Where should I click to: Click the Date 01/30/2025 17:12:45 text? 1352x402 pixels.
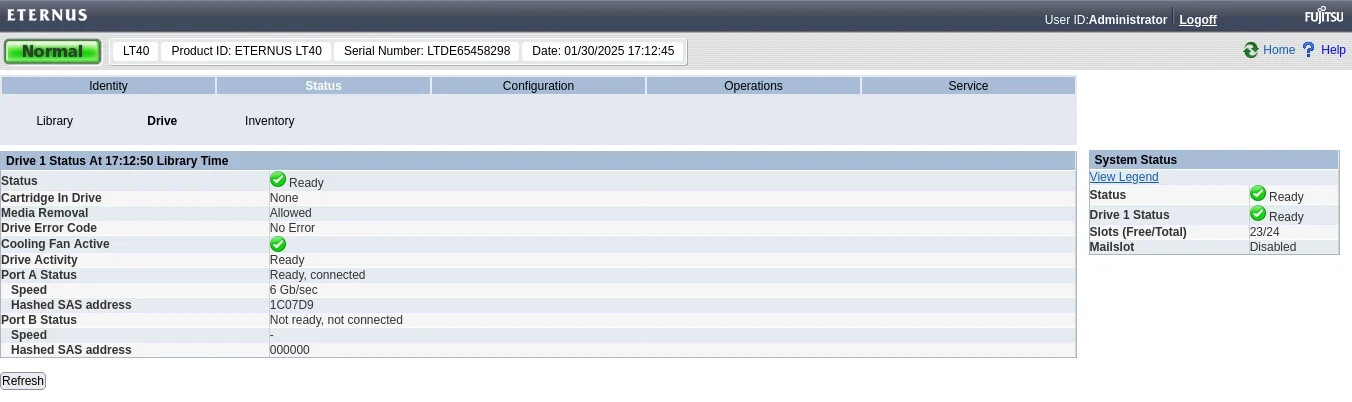pyautogui.click(x=603, y=51)
